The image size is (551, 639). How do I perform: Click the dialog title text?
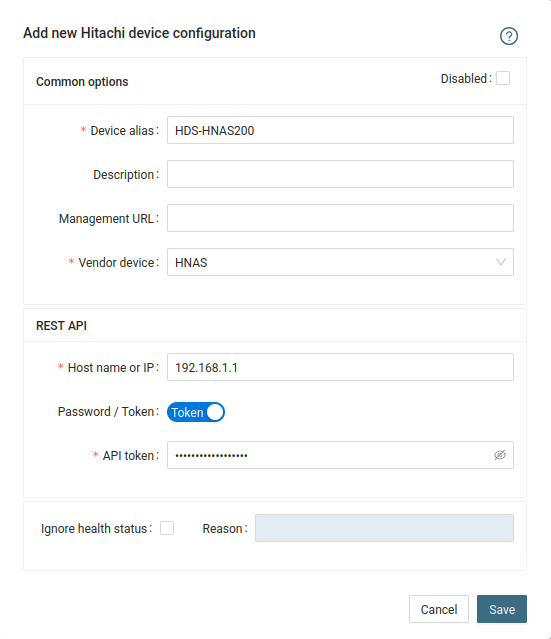[139, 33]
